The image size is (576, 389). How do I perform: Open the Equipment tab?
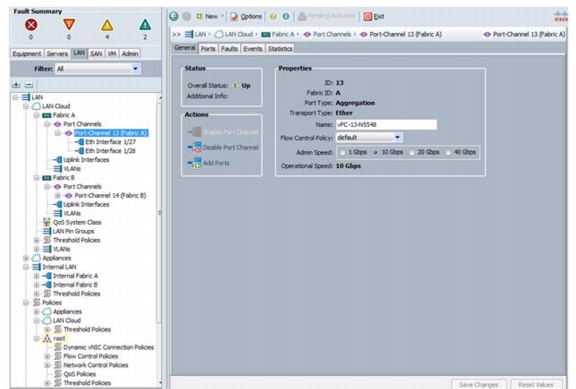27,54
